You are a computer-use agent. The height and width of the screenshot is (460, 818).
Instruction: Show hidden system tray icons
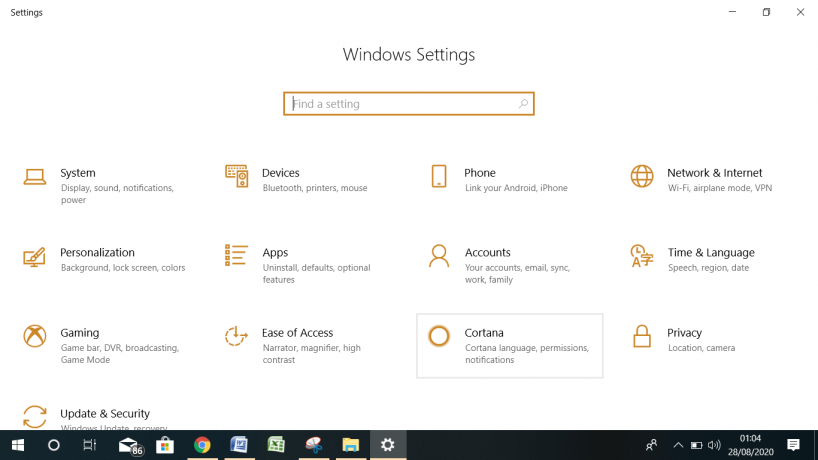click(678, 445)
